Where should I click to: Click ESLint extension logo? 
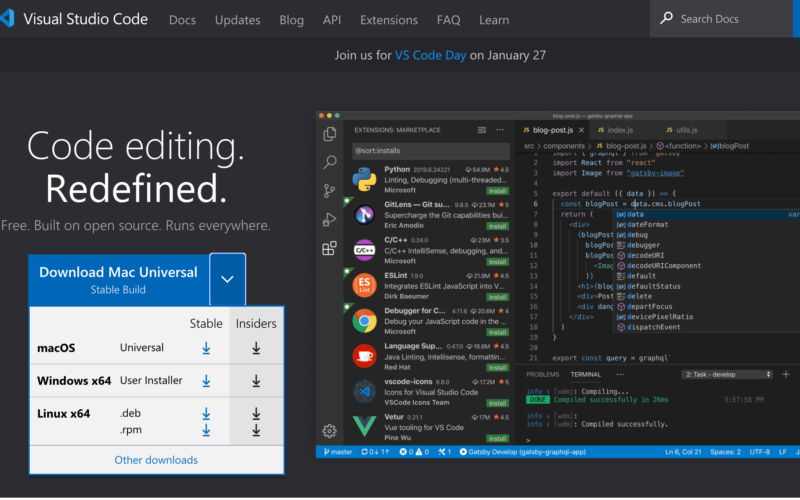coord(364,285)
